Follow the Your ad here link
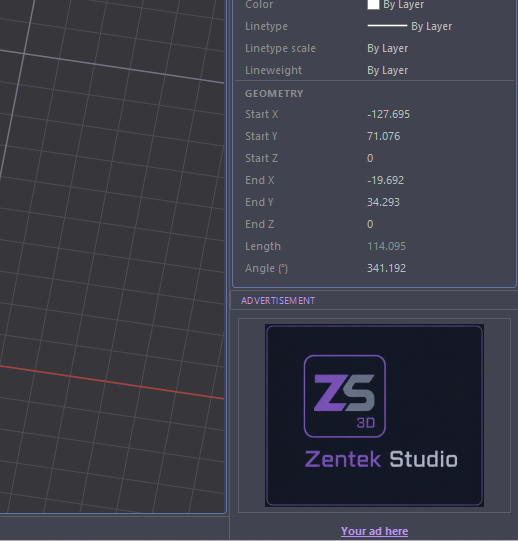Screen dimensions: 518x541 click(374, 531)
